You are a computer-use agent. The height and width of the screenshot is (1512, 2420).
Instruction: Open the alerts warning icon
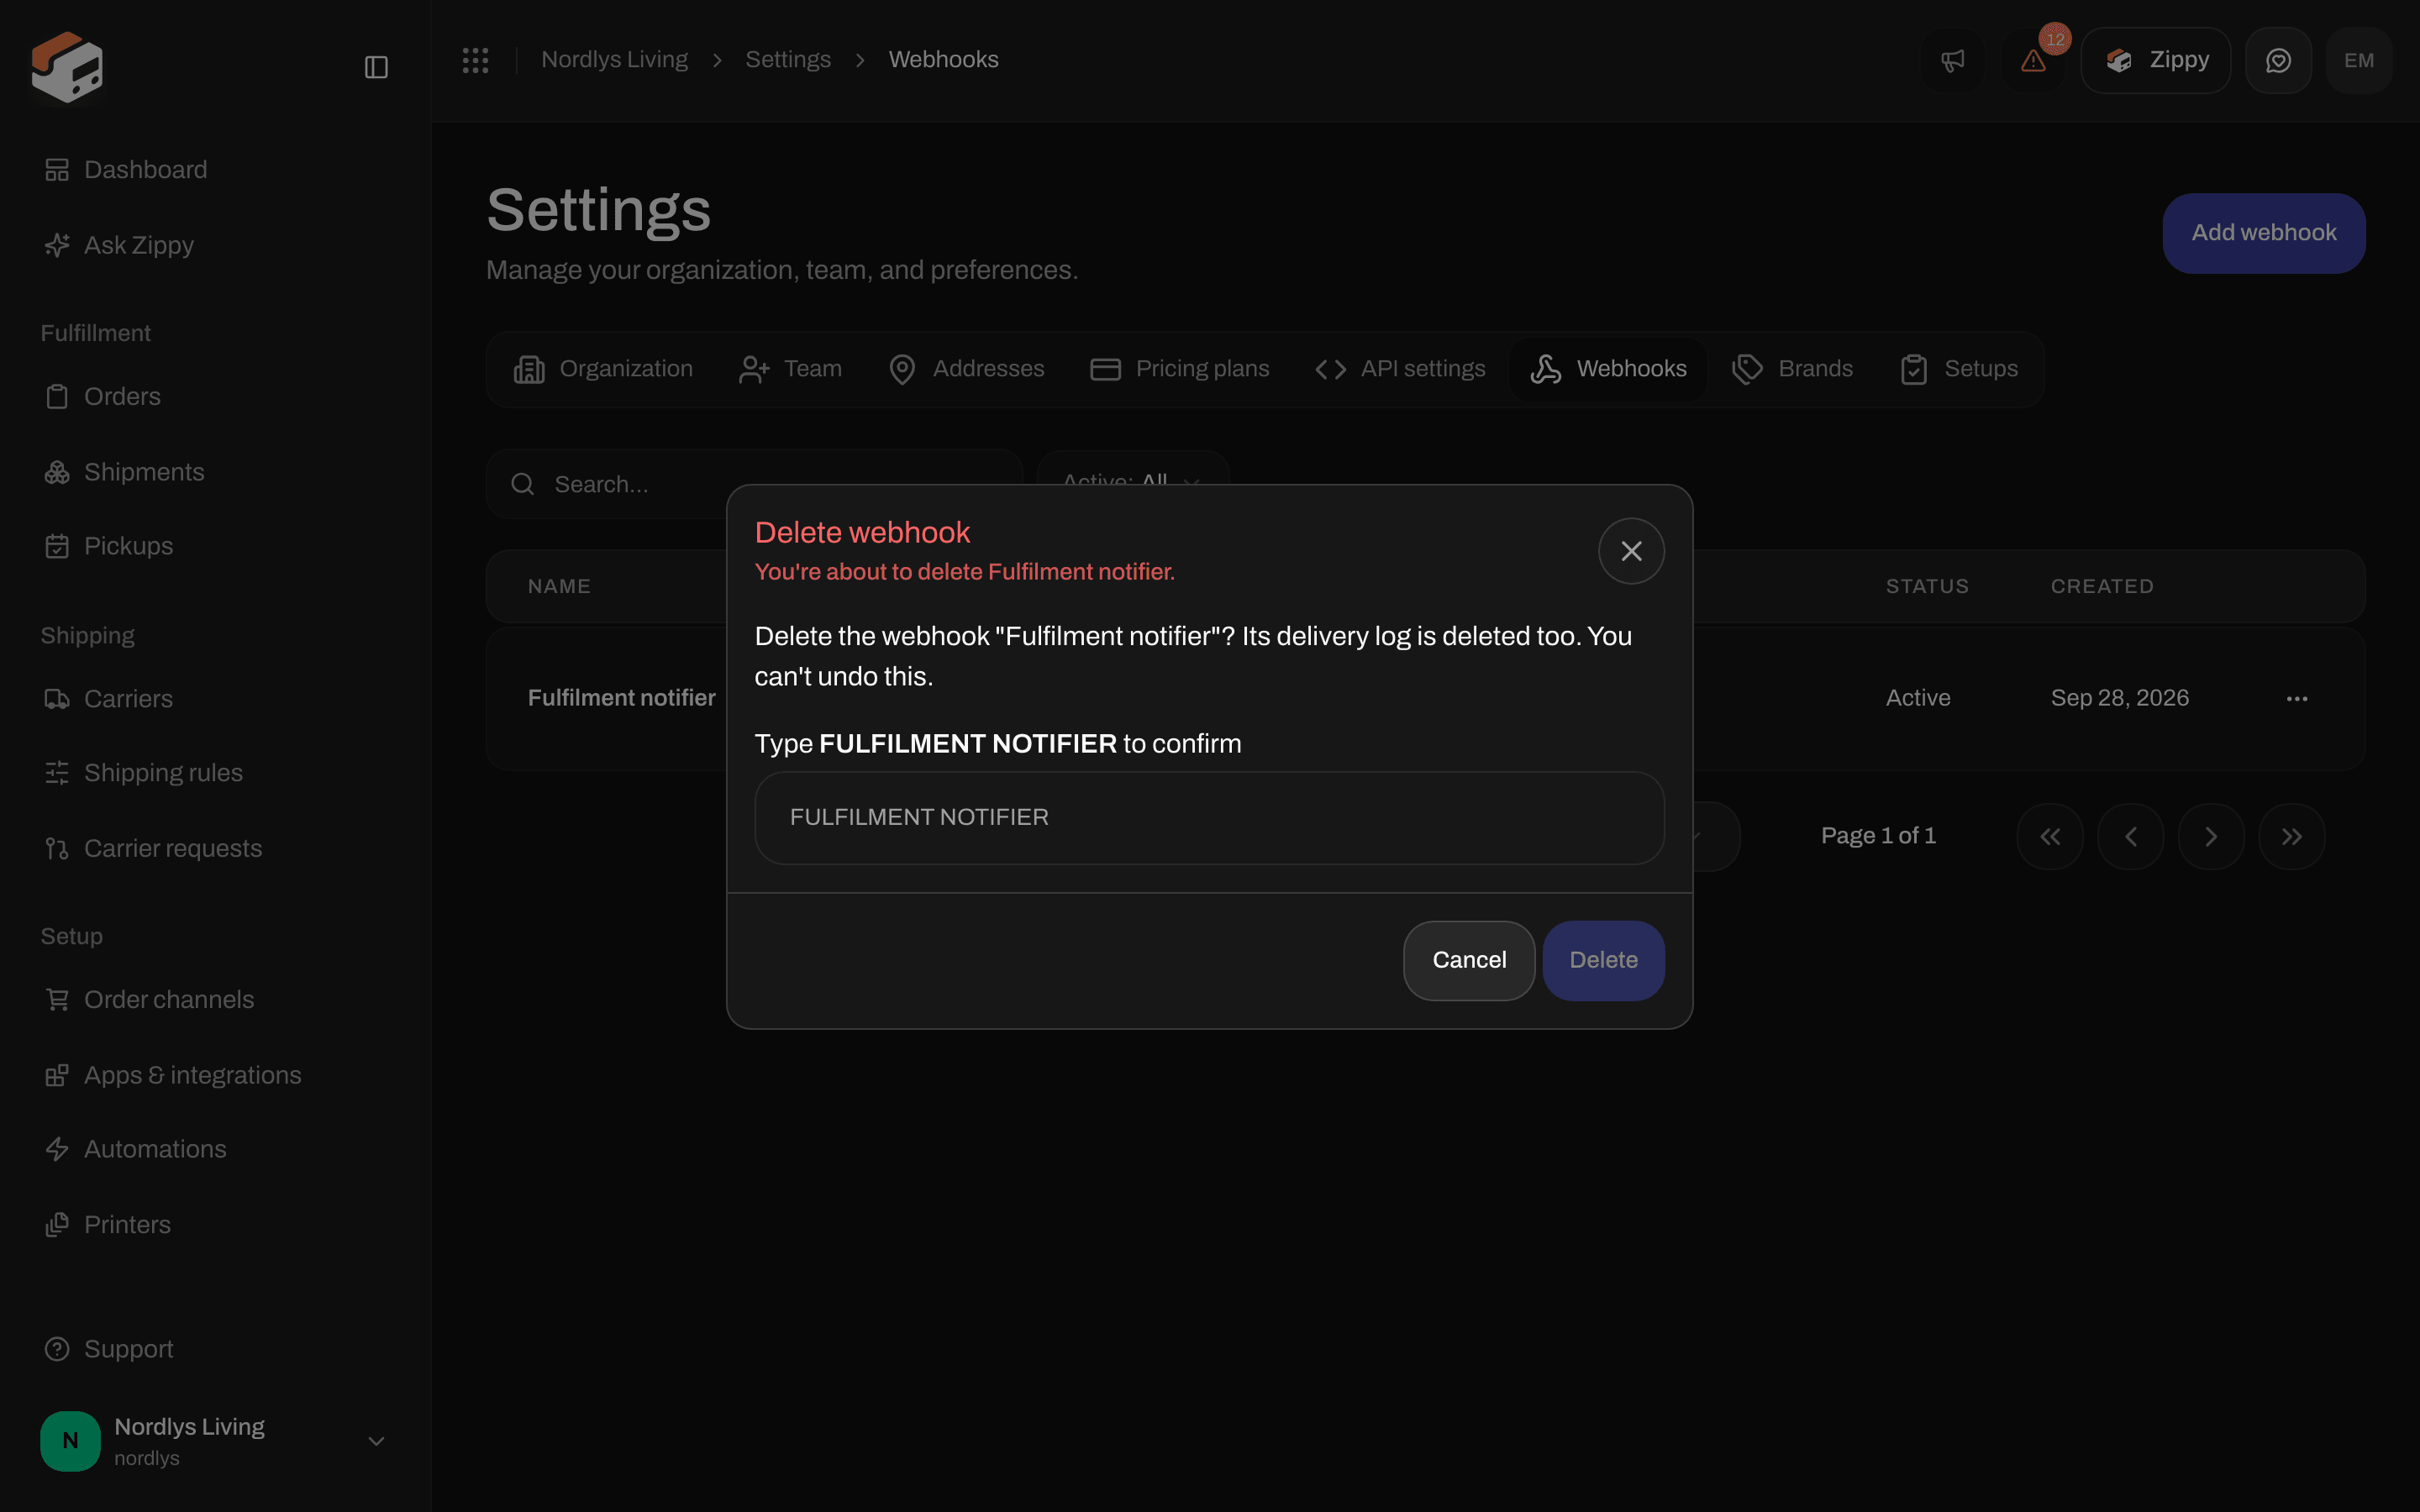click(x=2033, y=60)
